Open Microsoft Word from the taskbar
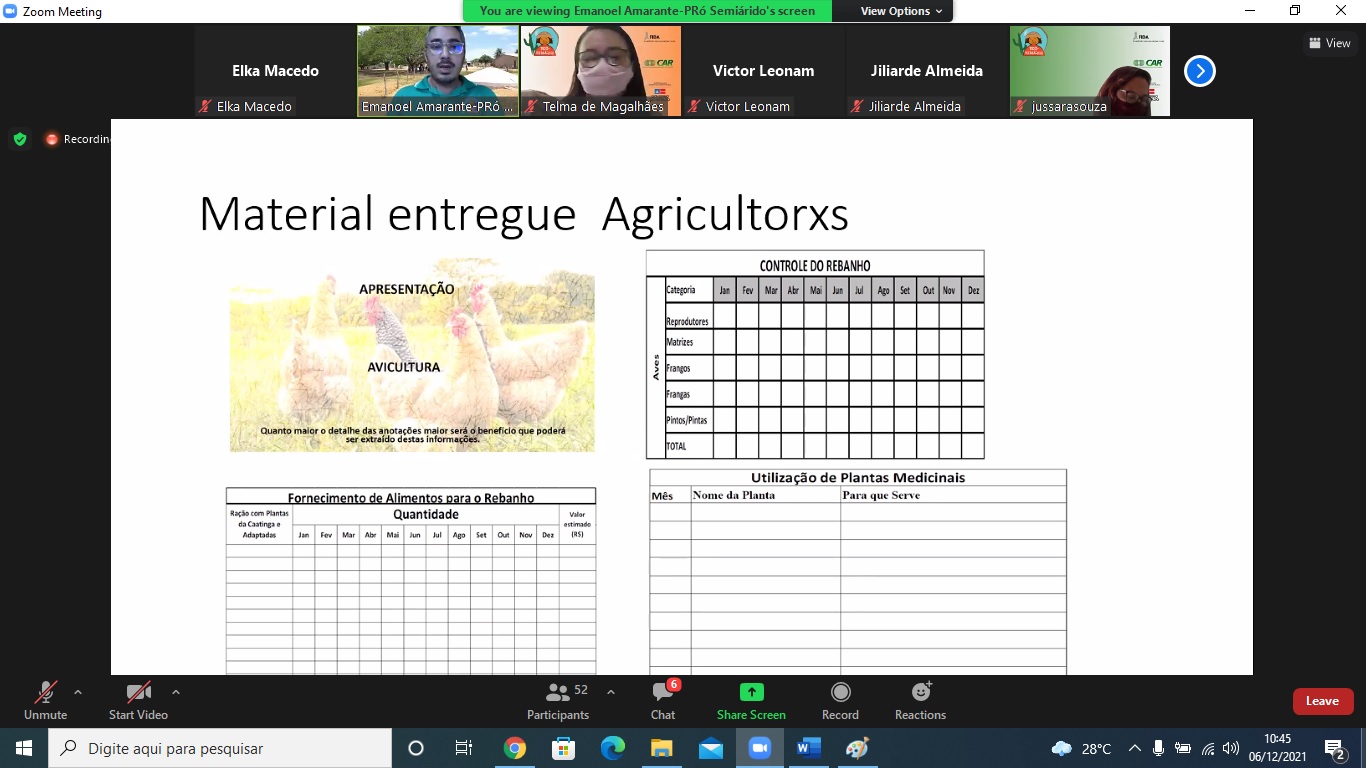Screen dimensions: 1366x768 pos(808,748)
